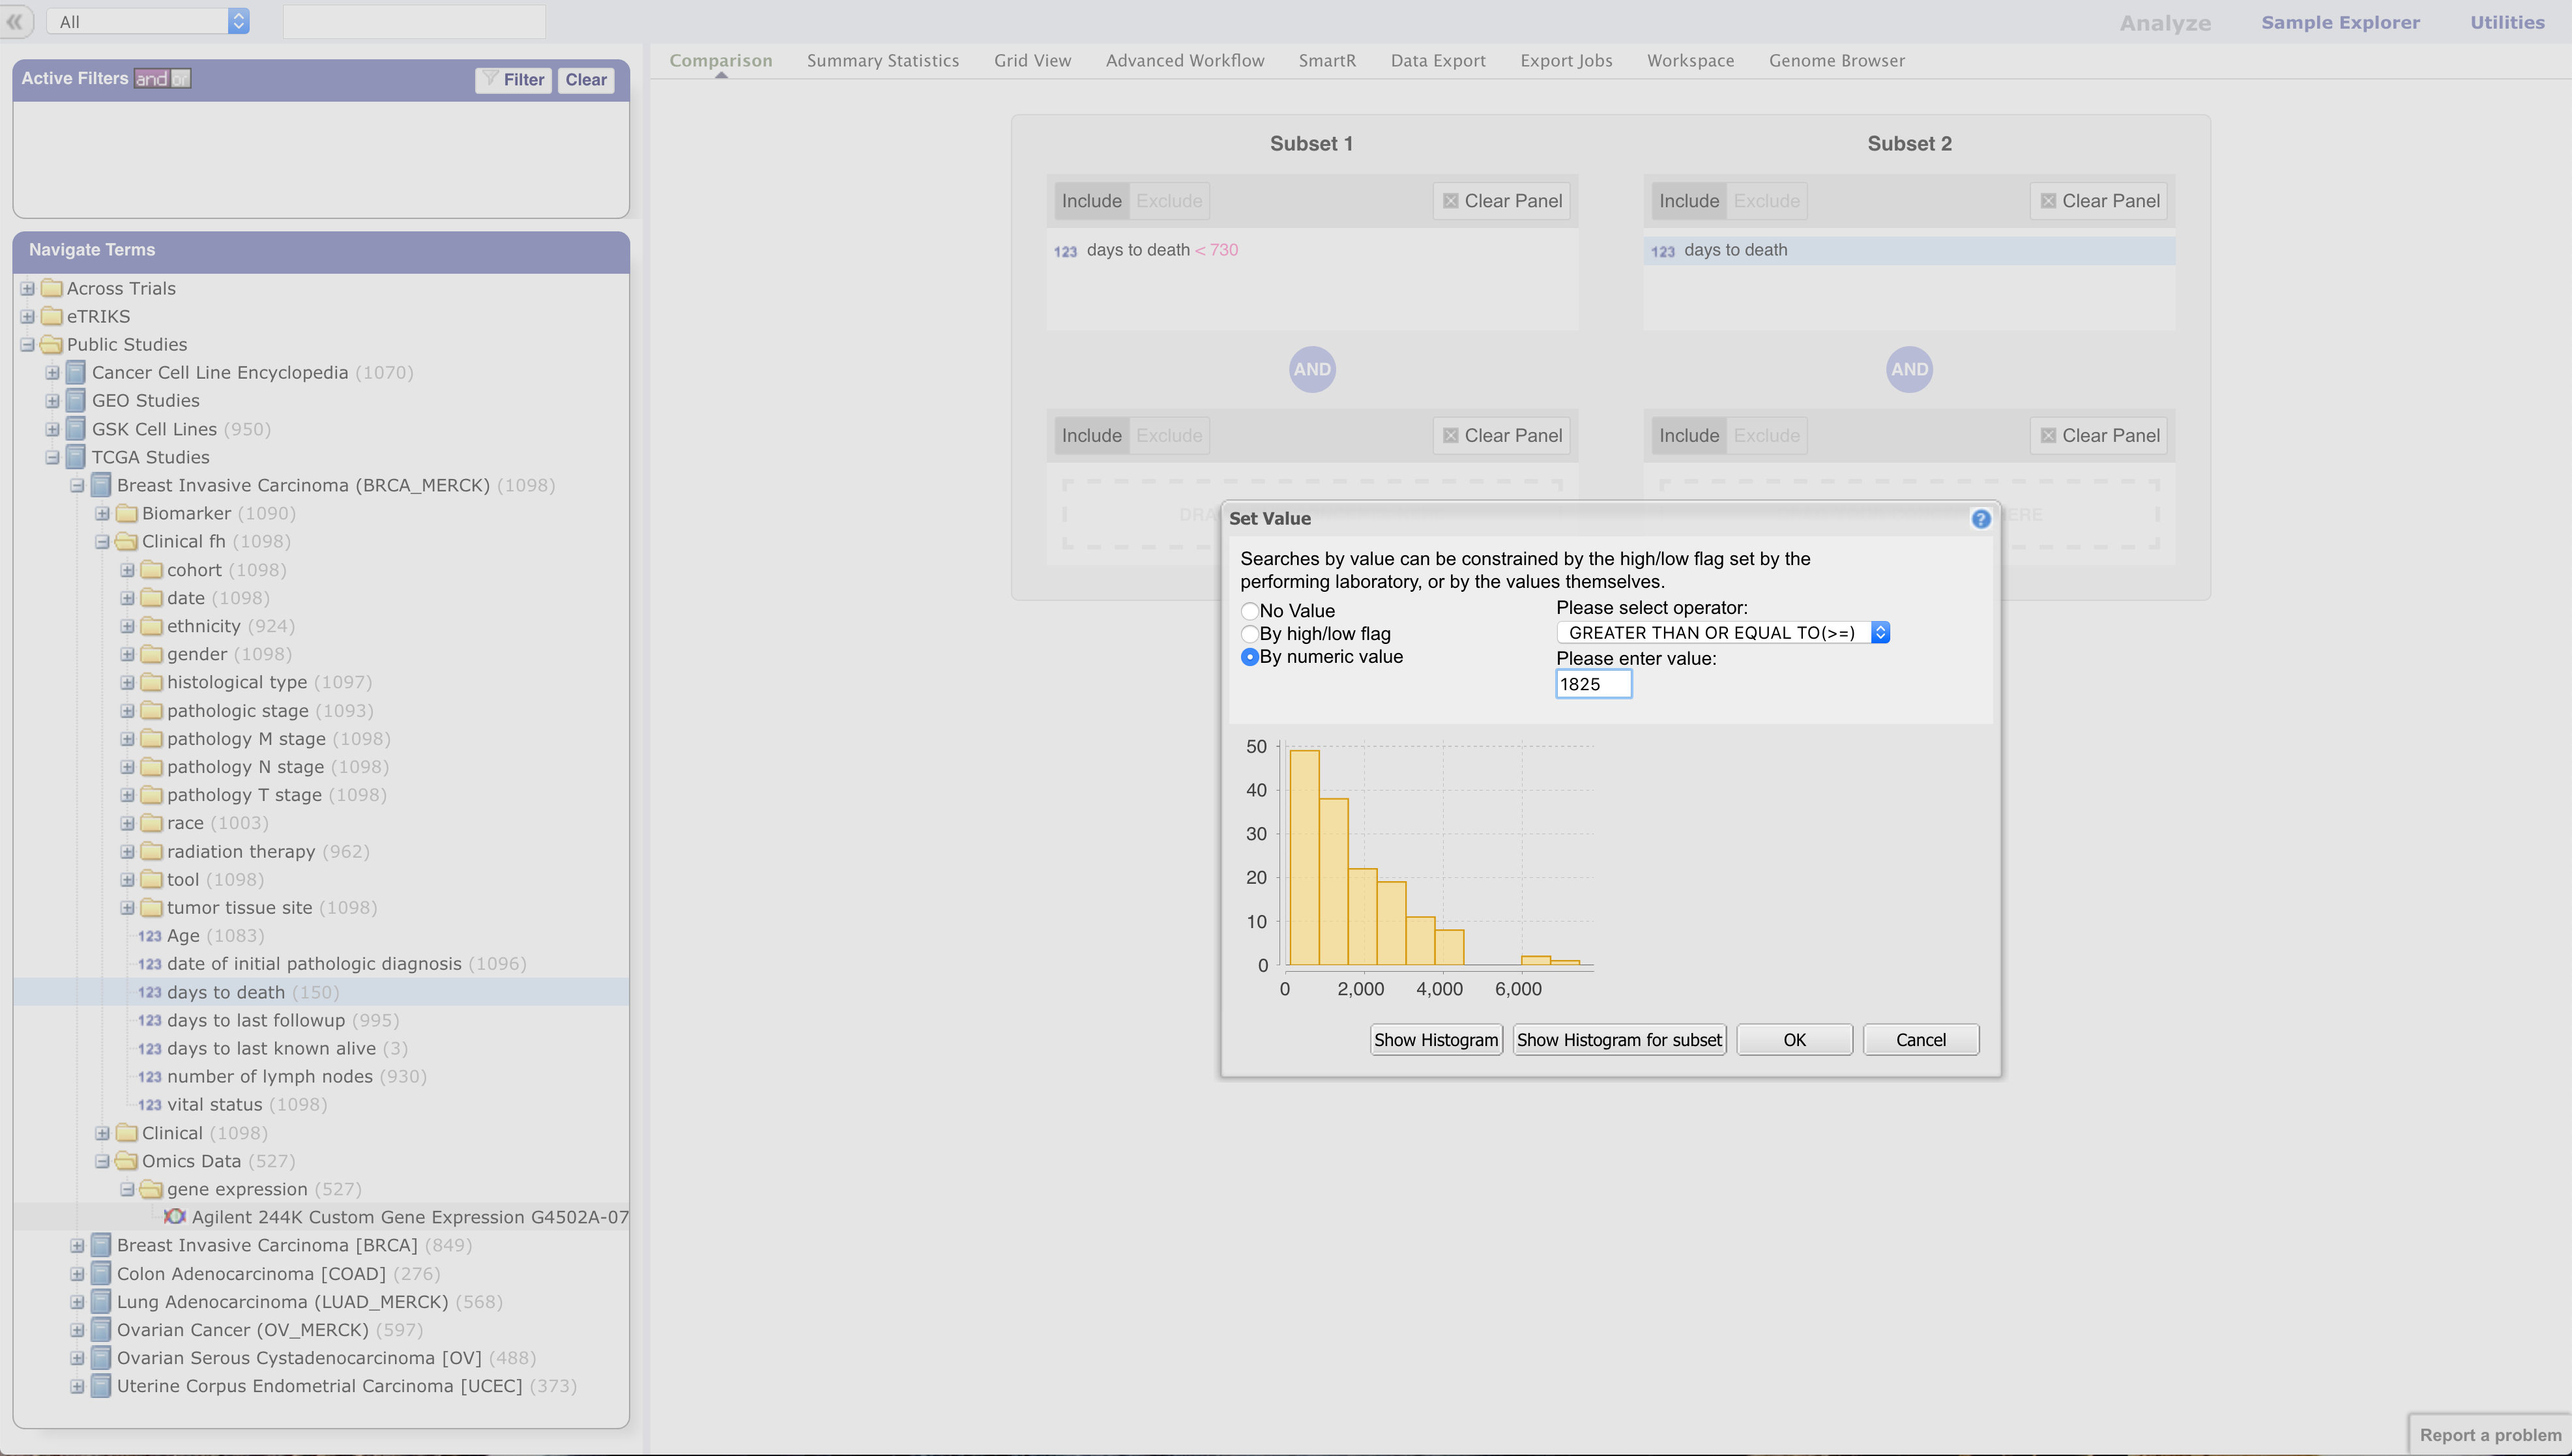2572x1456 pixels.
Task: Click the Agilent 244K gene expression icon
Action: pyautogui.click(x=174, y=1216)
